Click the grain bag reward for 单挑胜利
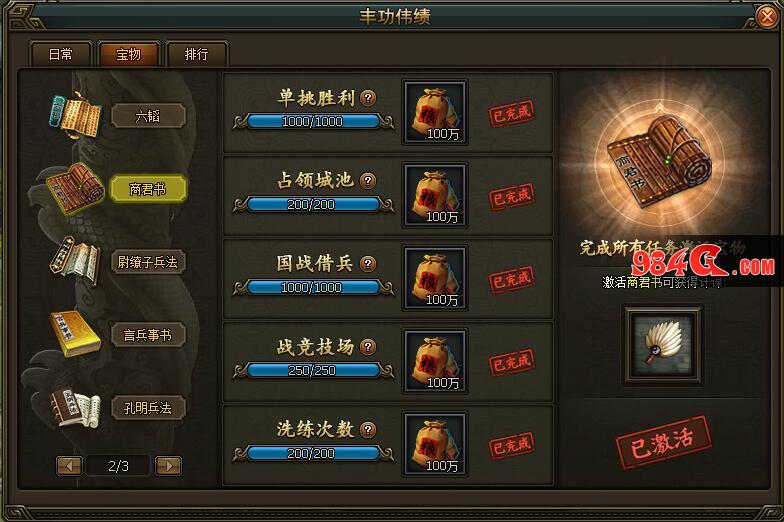The width and height of the screenshot is (784, 522). pyautogui.click(x=435, y=112)
